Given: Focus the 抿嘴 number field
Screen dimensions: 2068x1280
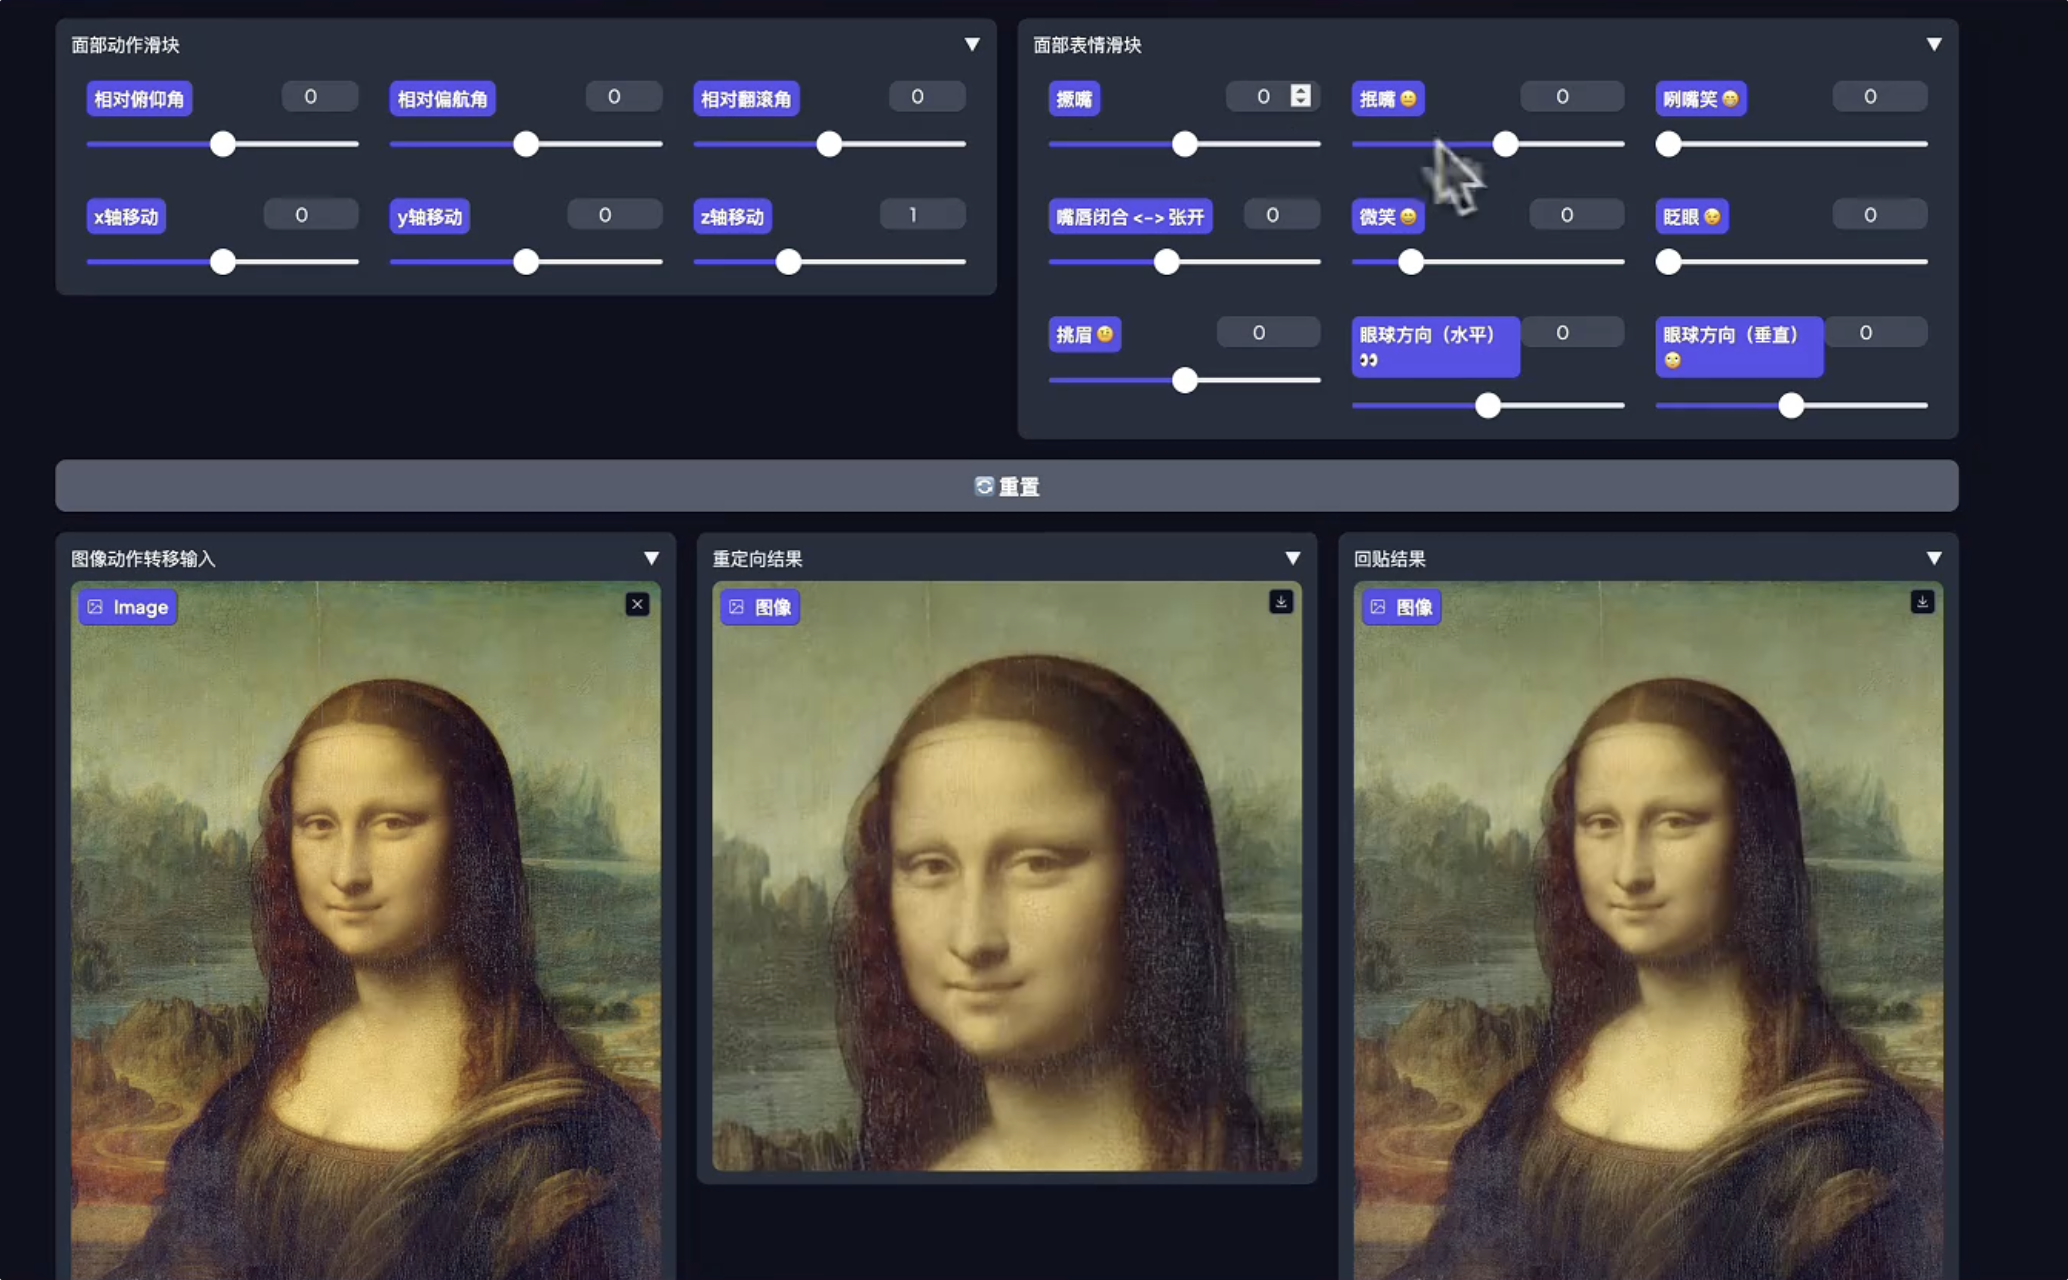Looking at the screenshot, I should [x=1572, y=97].
